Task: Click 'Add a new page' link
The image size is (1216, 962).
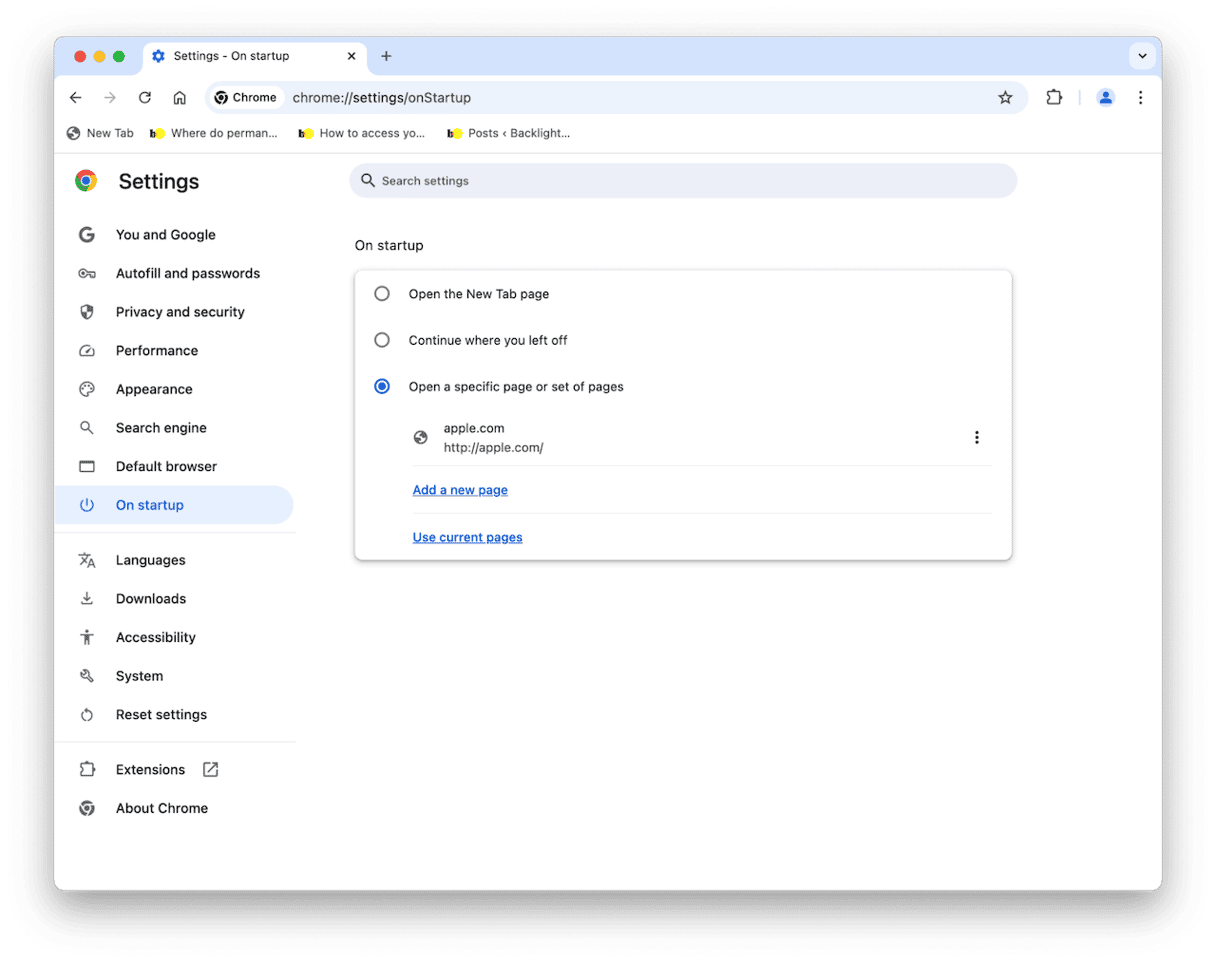Action: (460, 490)
